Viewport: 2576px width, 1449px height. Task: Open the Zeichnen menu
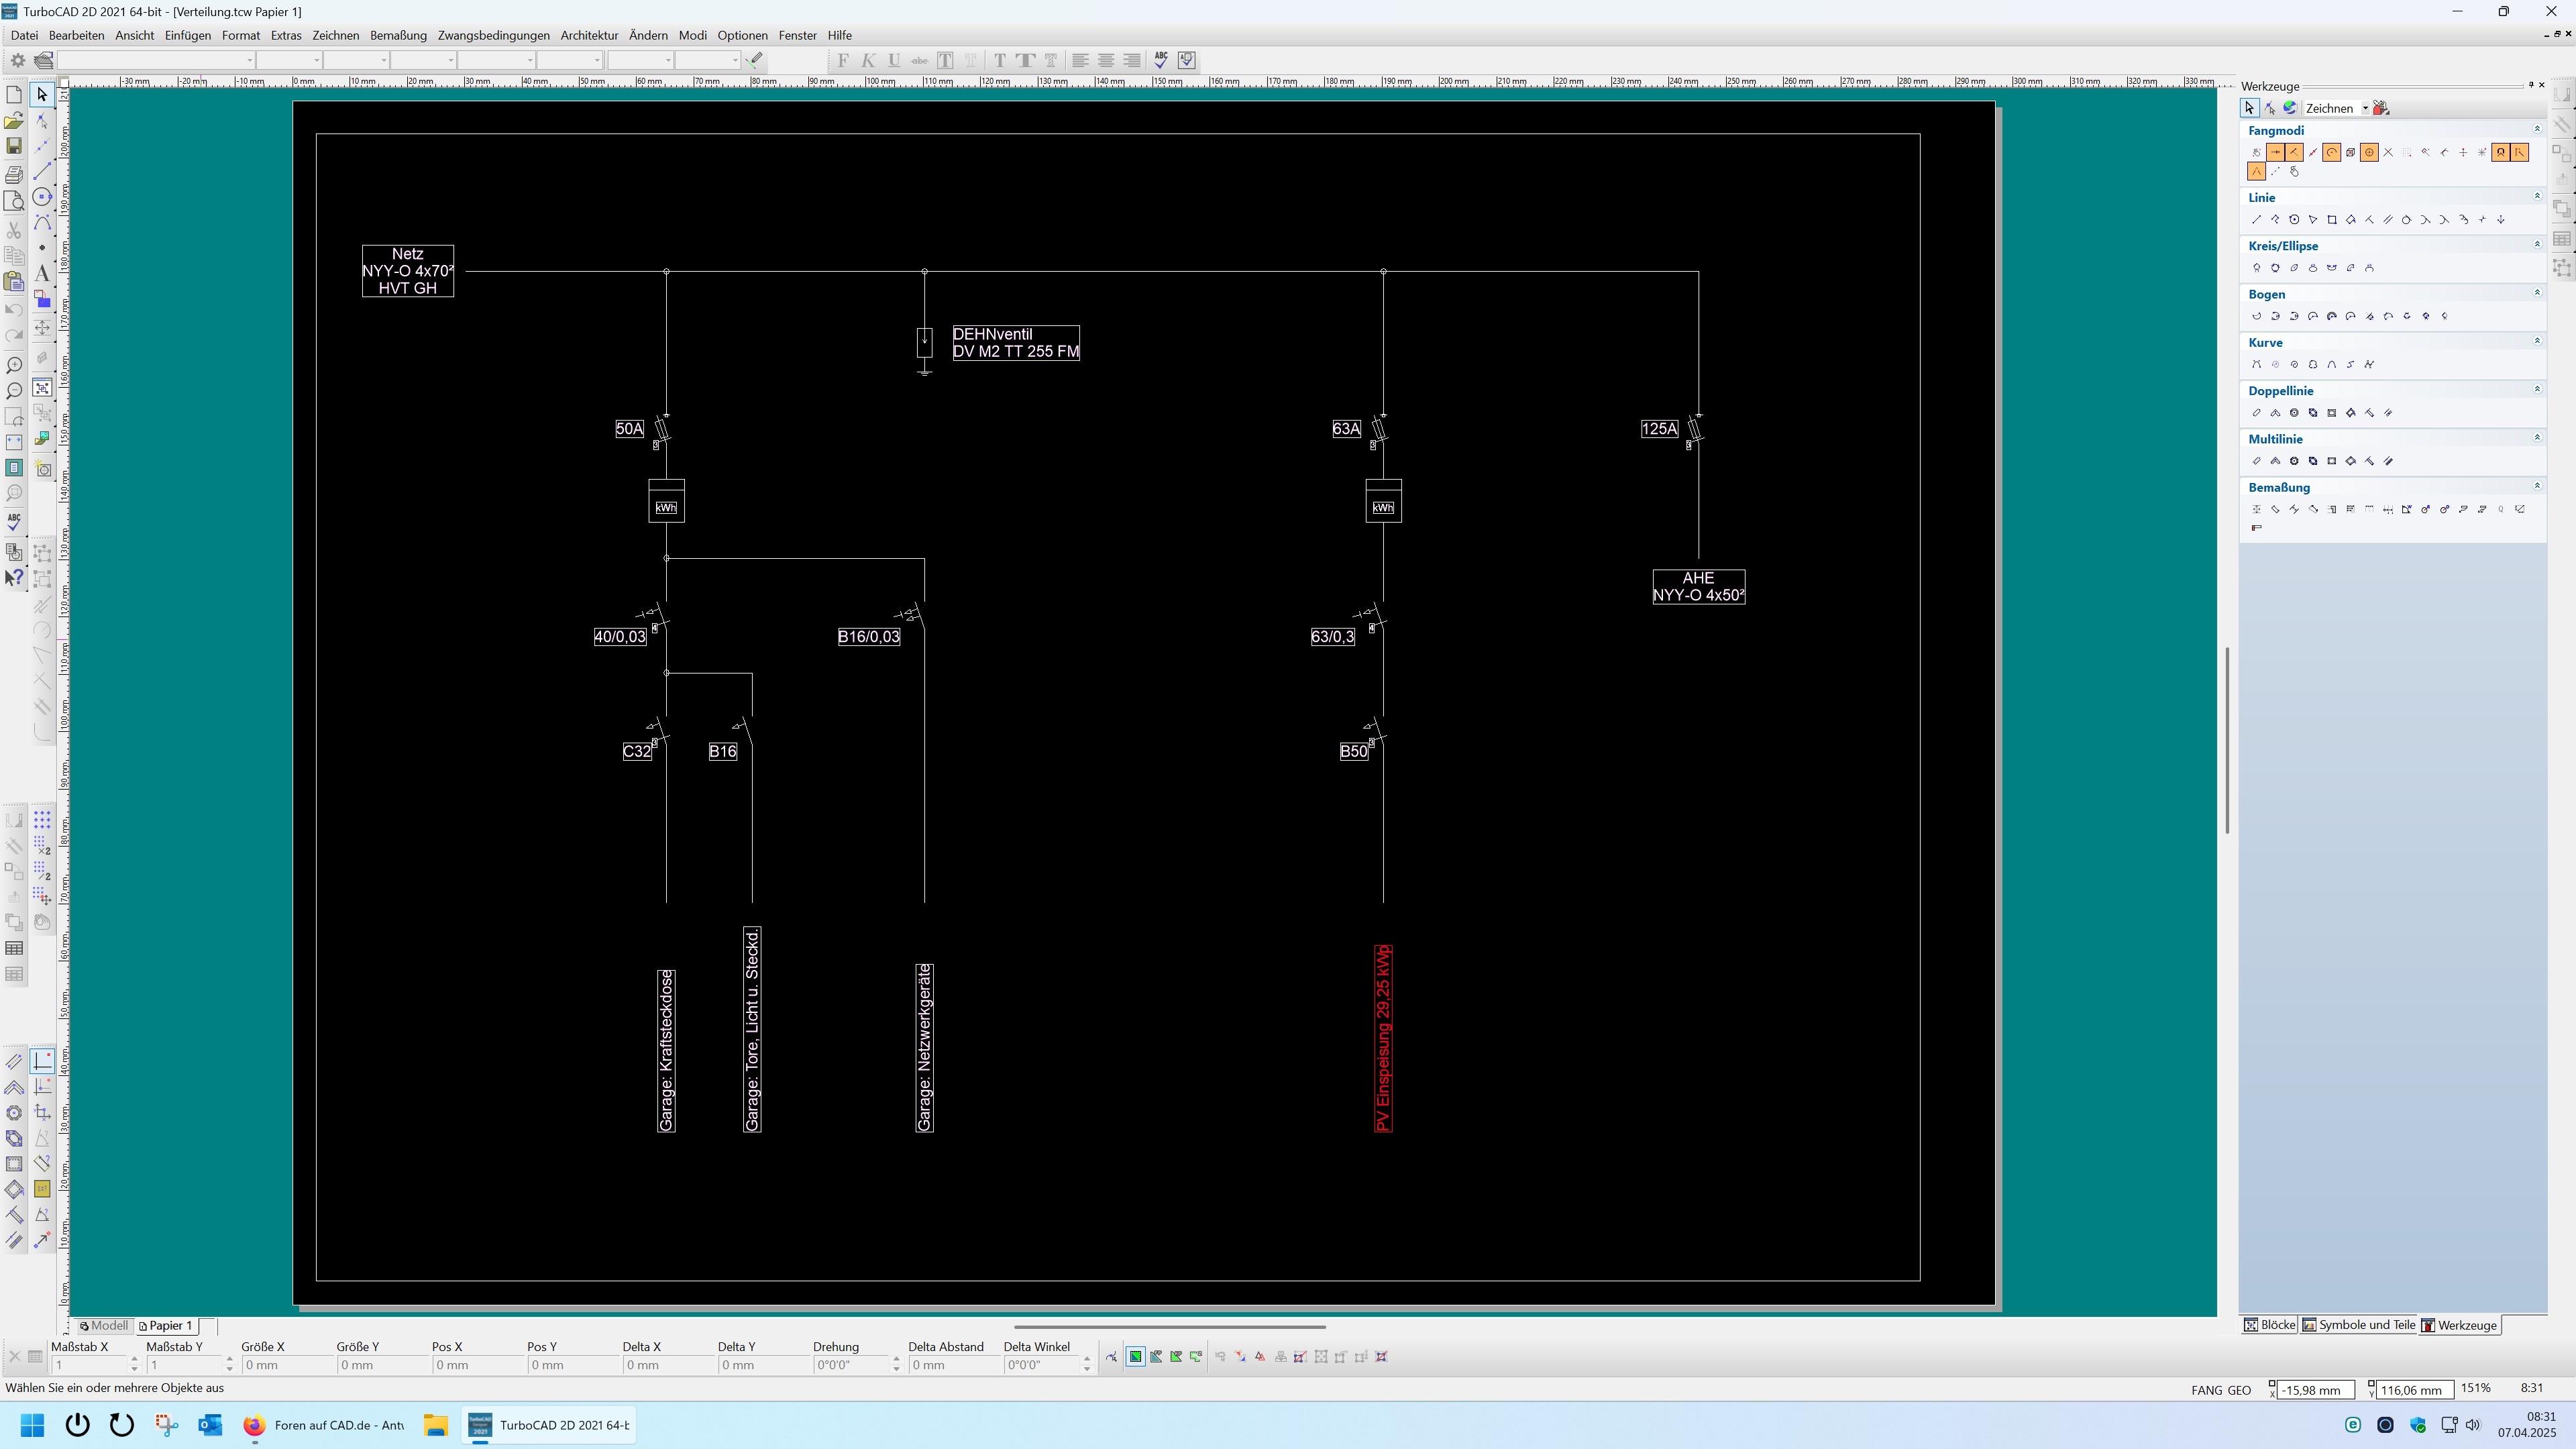(x=335, y=35)
